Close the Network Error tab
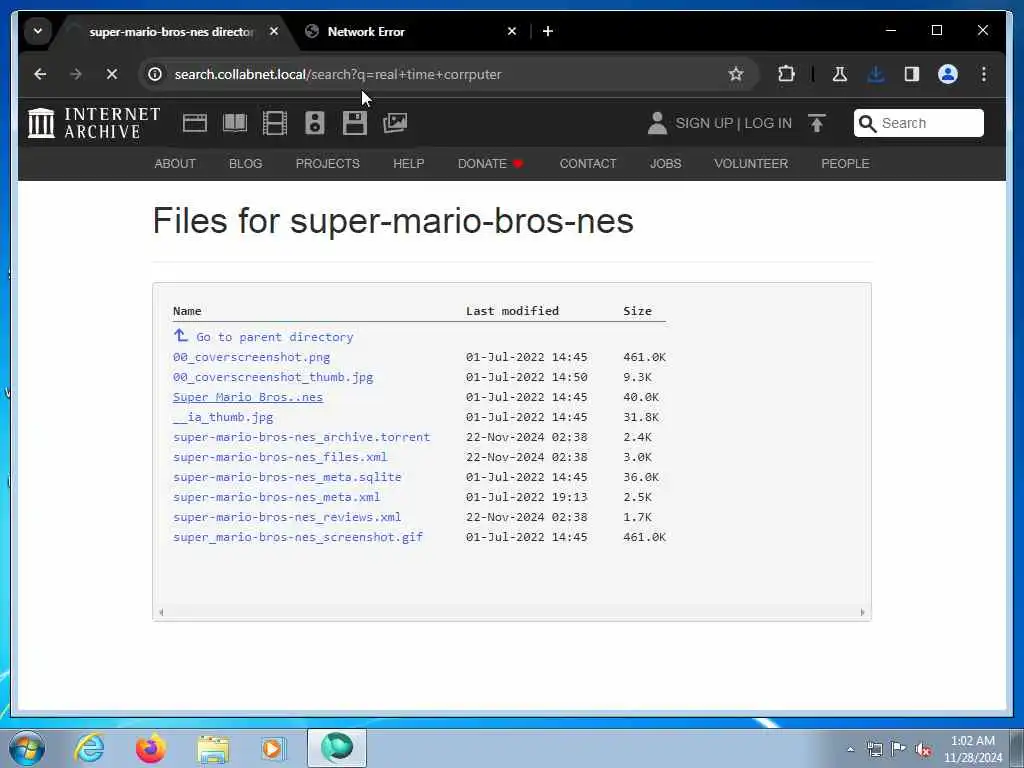 [512, 31]
